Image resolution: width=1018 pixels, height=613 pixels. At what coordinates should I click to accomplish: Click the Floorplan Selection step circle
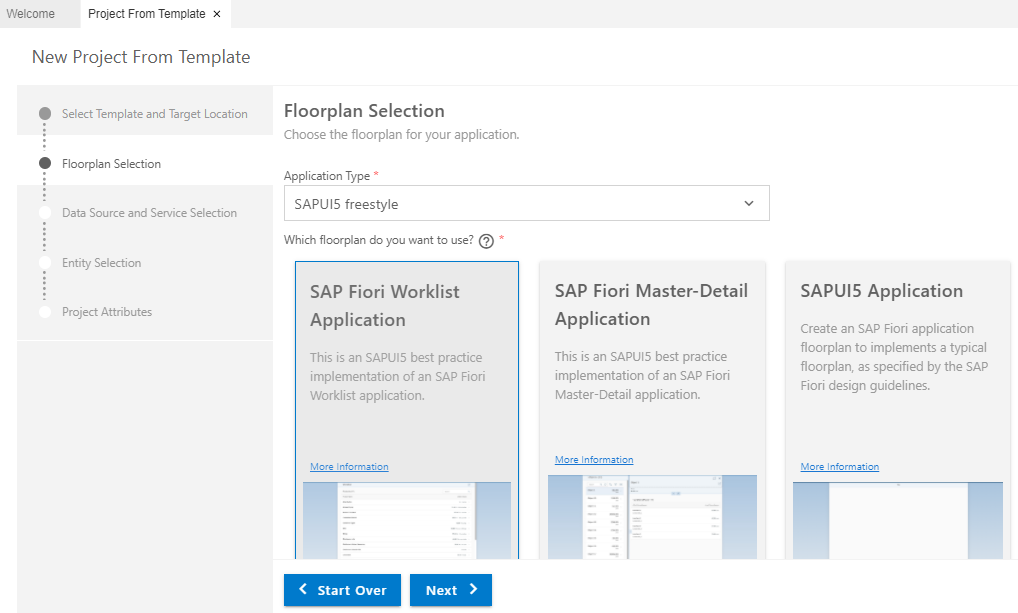coord(45,163)
